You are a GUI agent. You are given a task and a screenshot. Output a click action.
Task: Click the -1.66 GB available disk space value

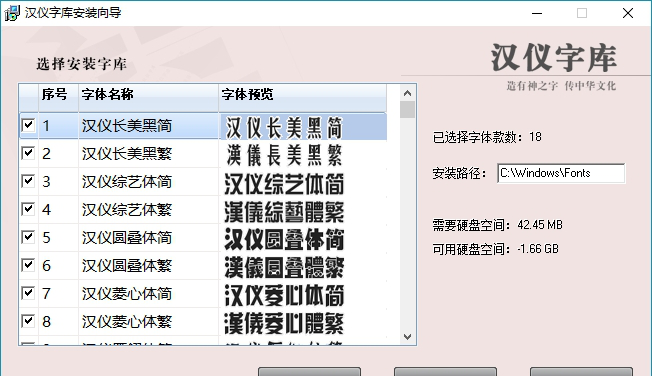[x=538, y=249]
